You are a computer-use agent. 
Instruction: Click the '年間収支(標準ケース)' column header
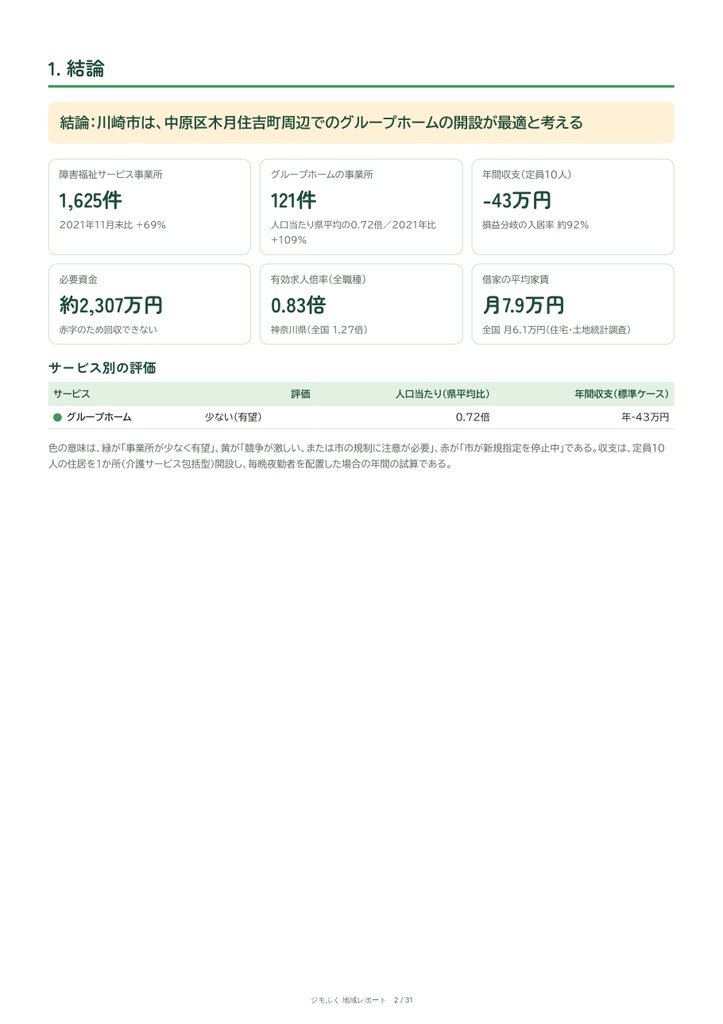[x=622, y=394]
